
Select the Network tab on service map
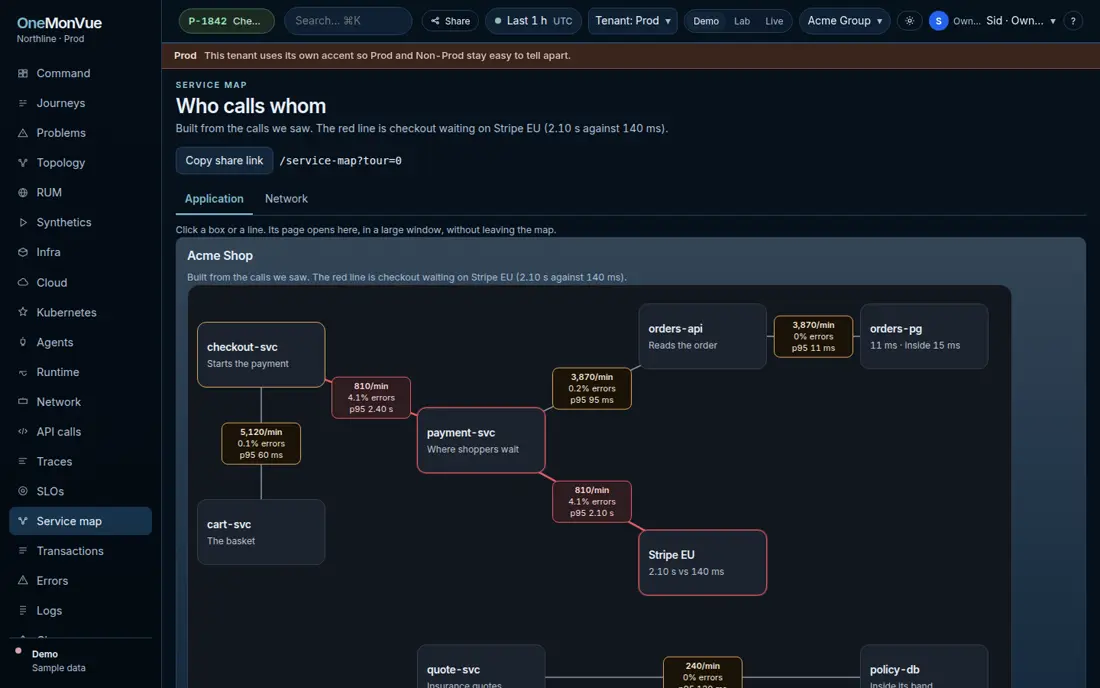286,198
